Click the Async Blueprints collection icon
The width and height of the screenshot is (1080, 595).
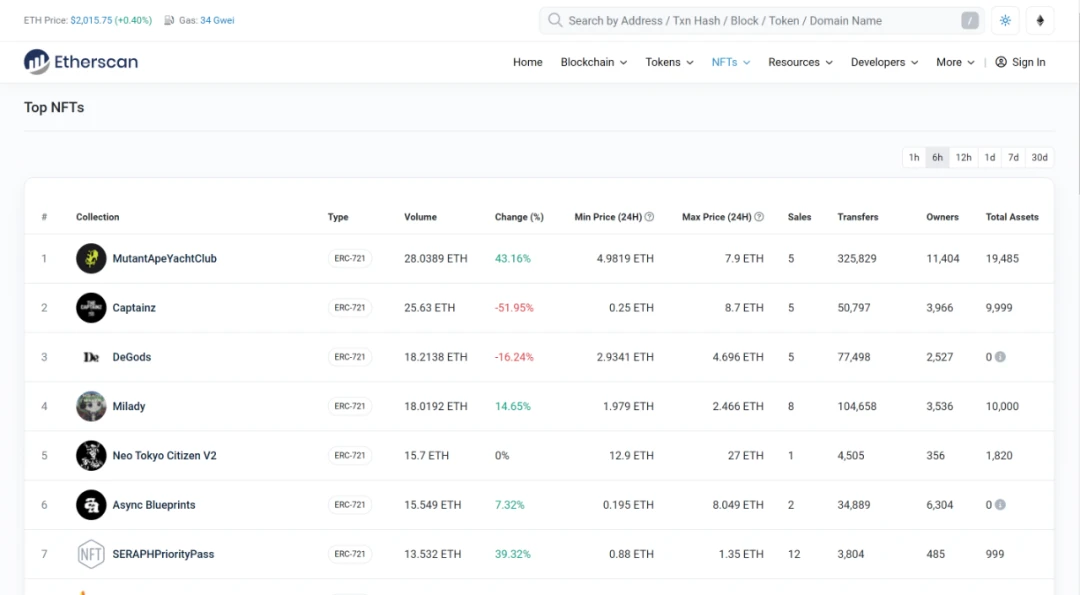[x=91, y=505]
